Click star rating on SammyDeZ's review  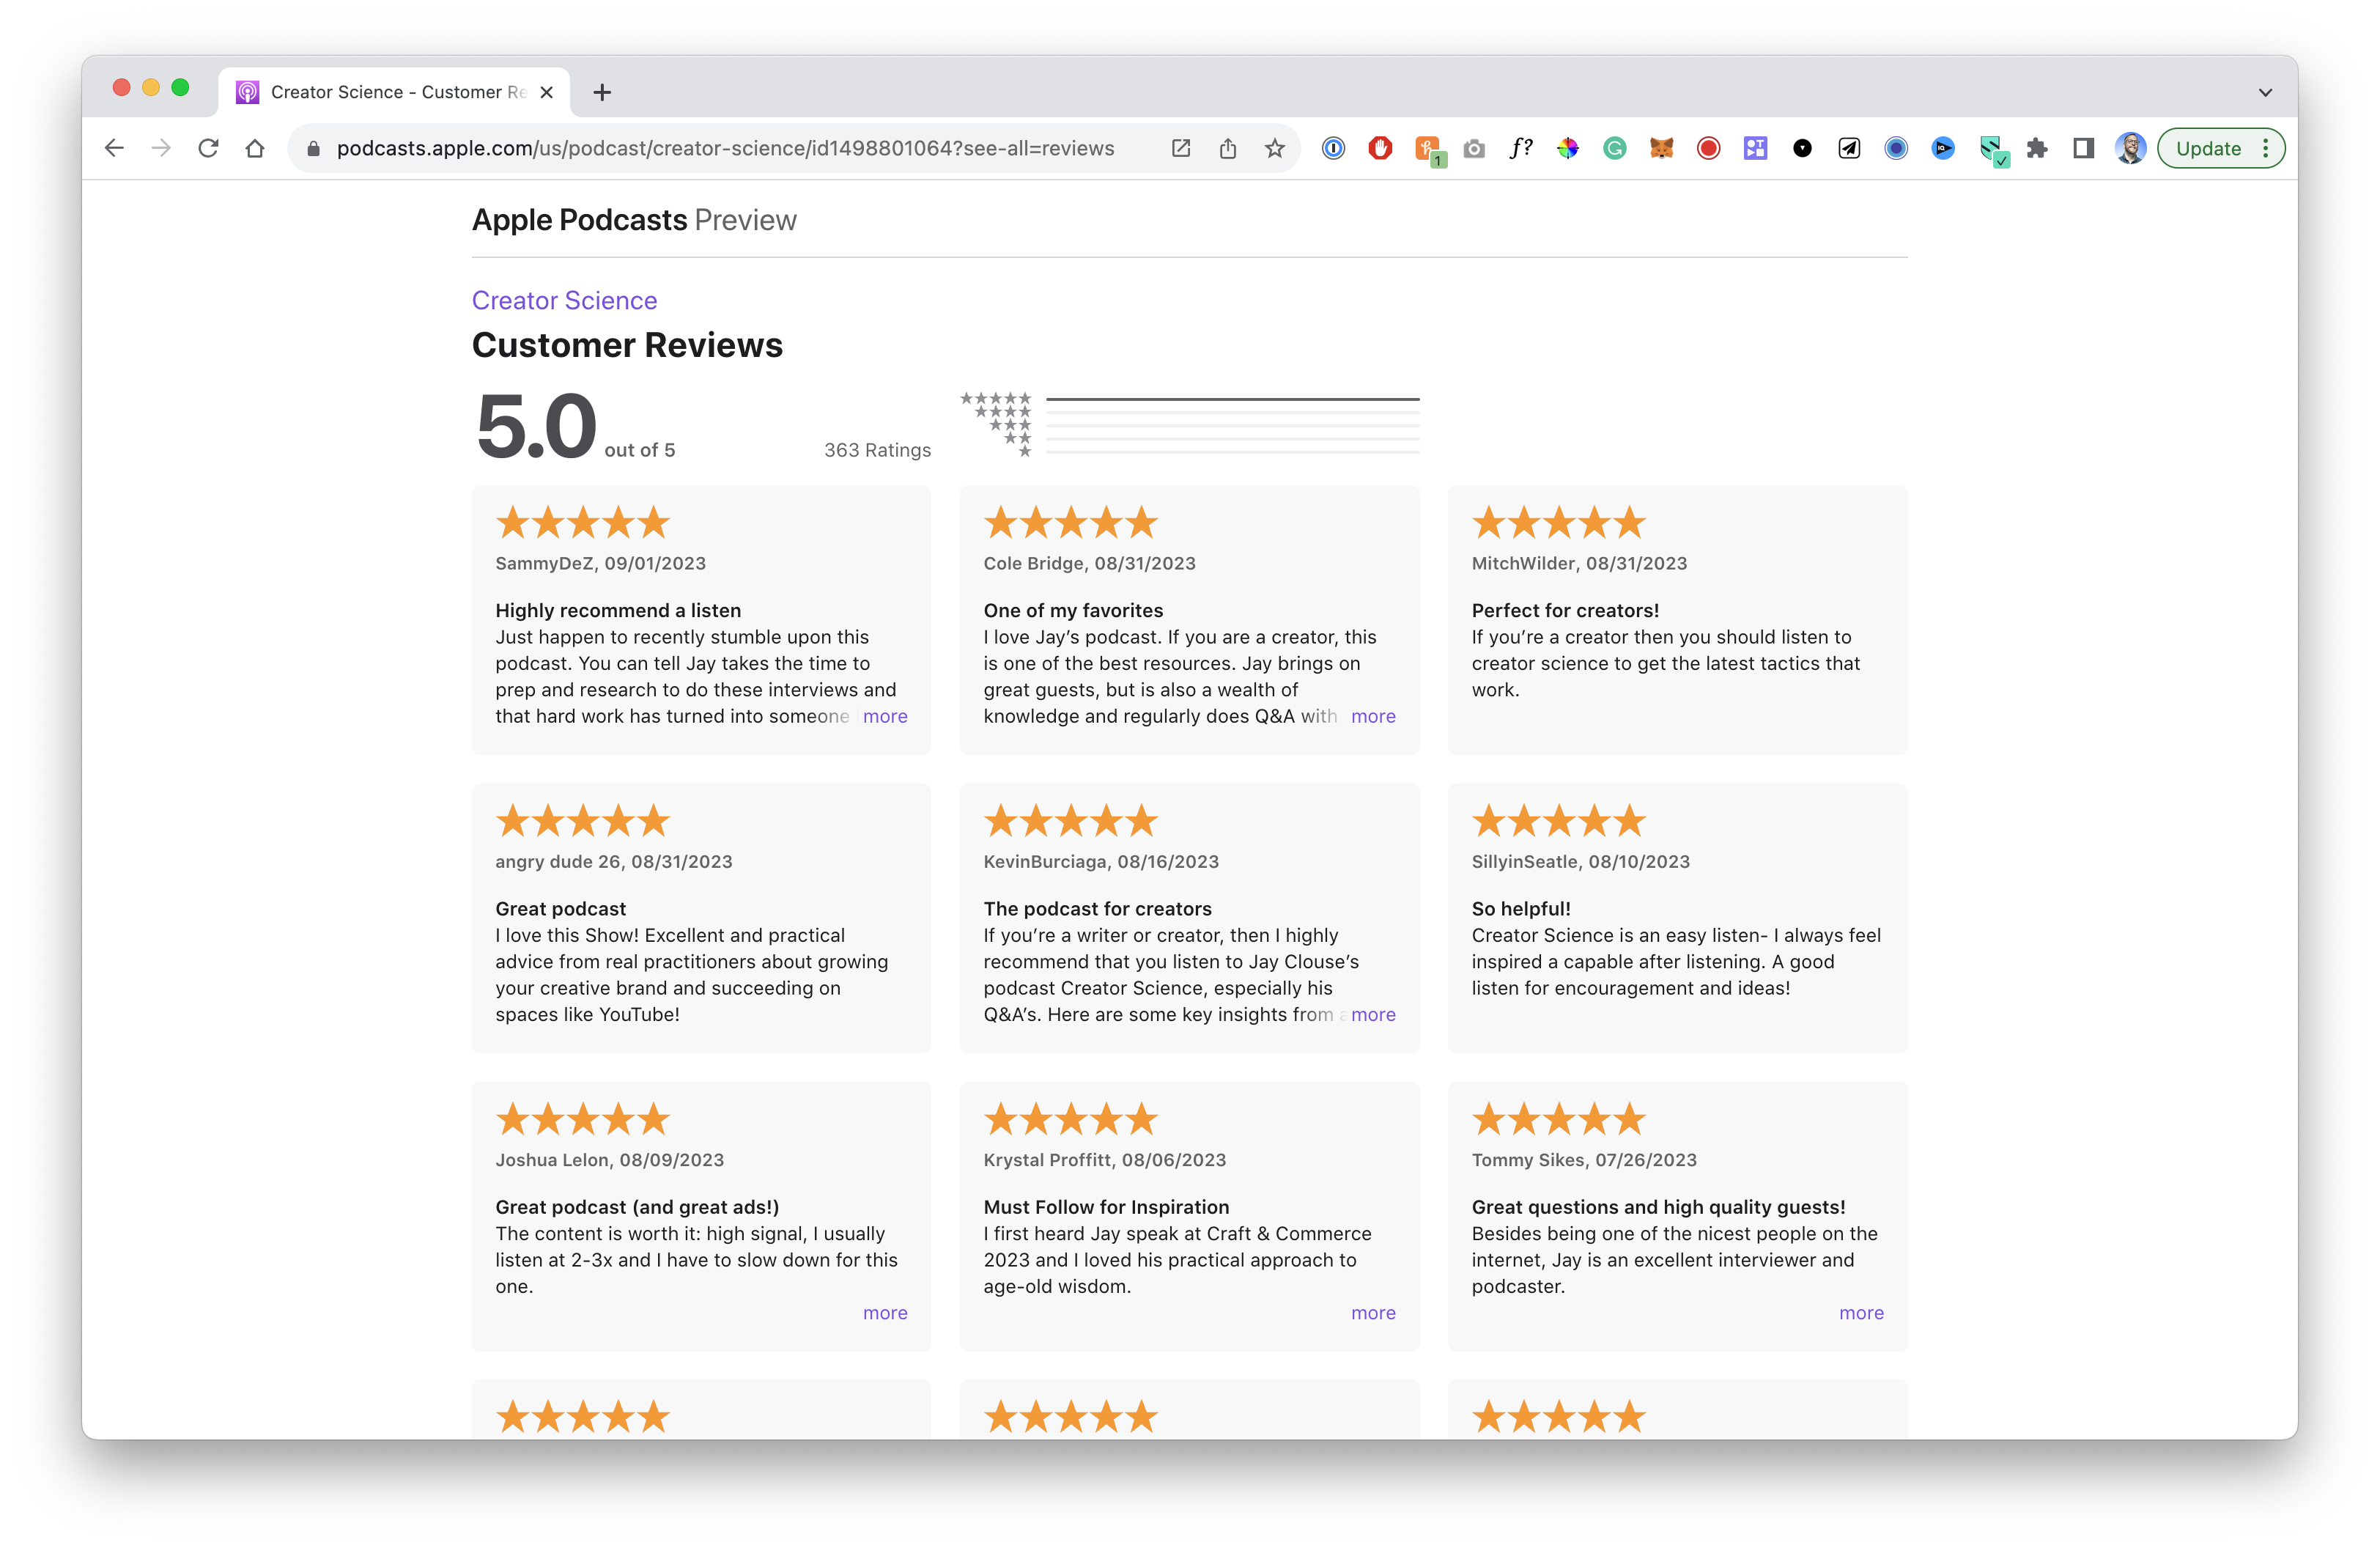tap(583, 522)
